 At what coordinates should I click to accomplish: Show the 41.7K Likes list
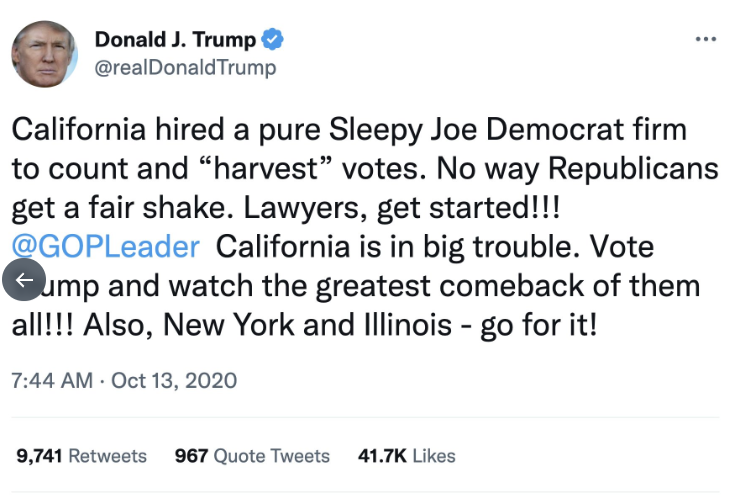click(x=406, y=455)
